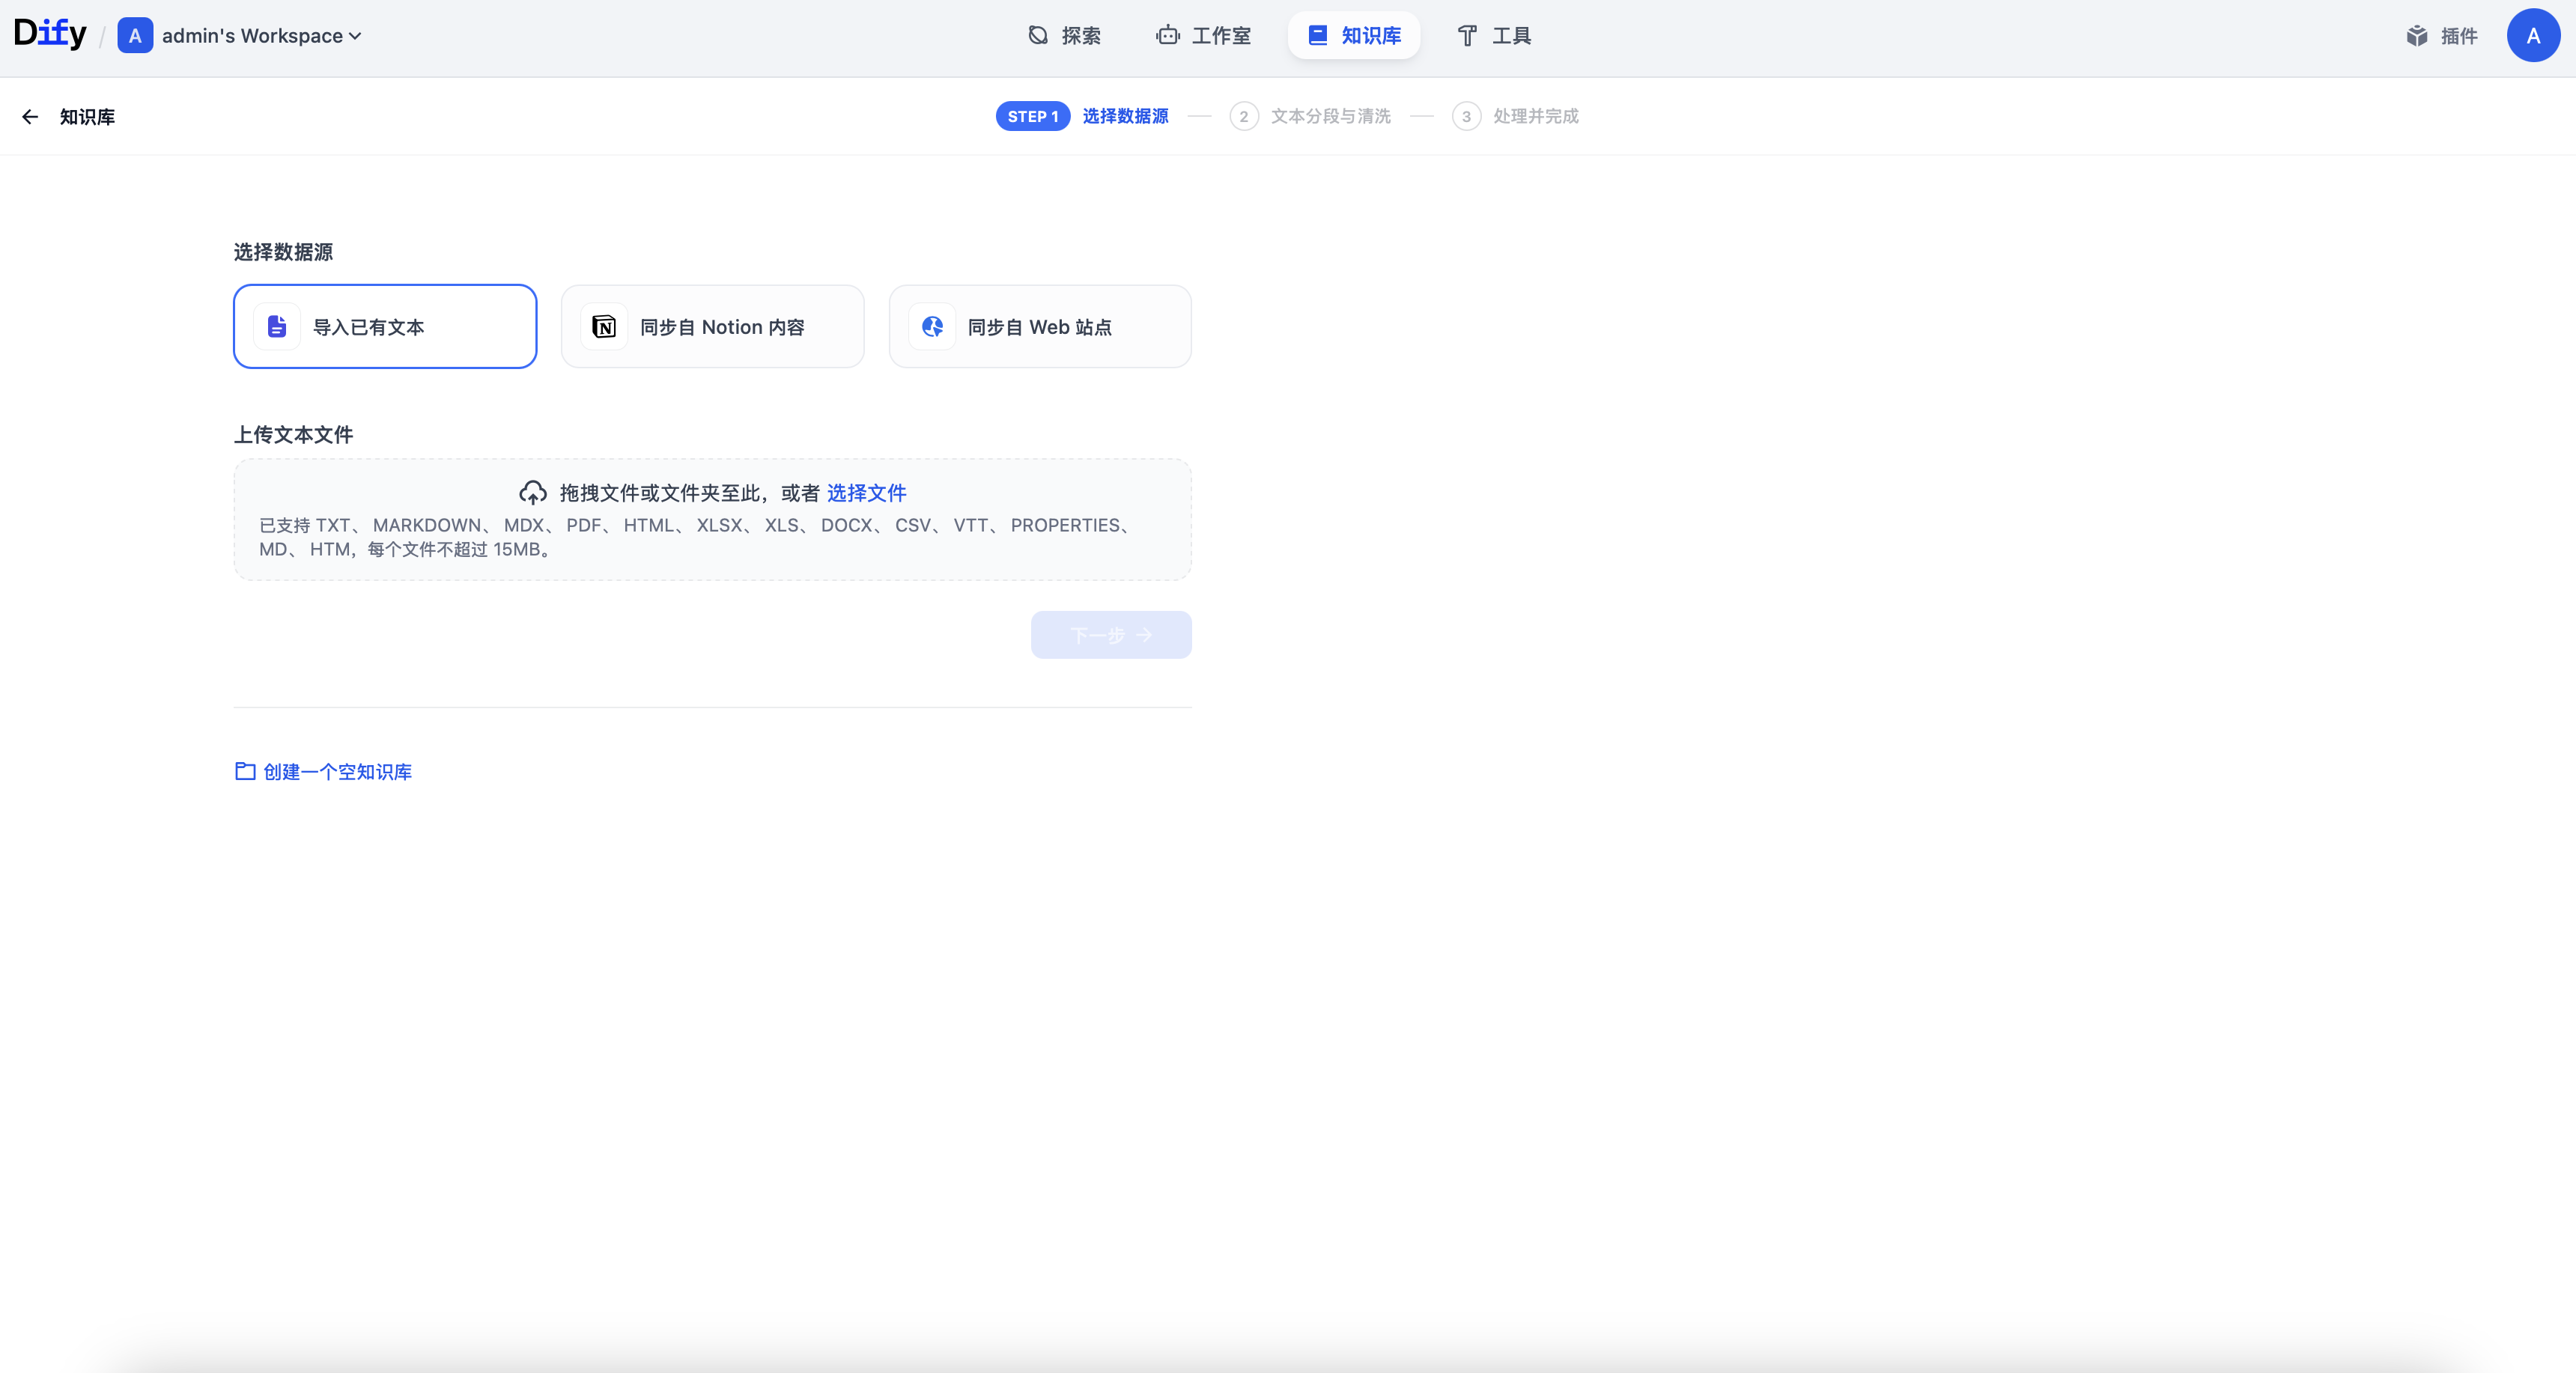The height and width of the screenshot is (1373, 2576).
Task: Click the Notion logo icon
Action: coord(604,327)
